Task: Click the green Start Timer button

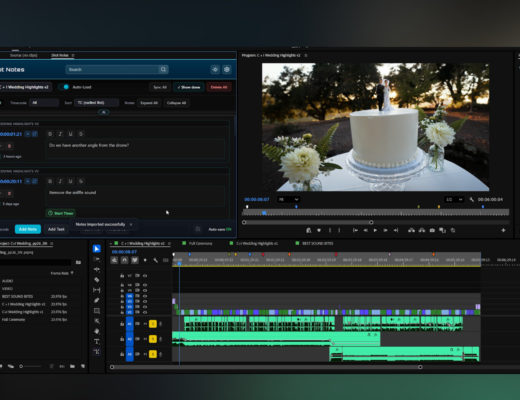Action: tap(60, 213)
